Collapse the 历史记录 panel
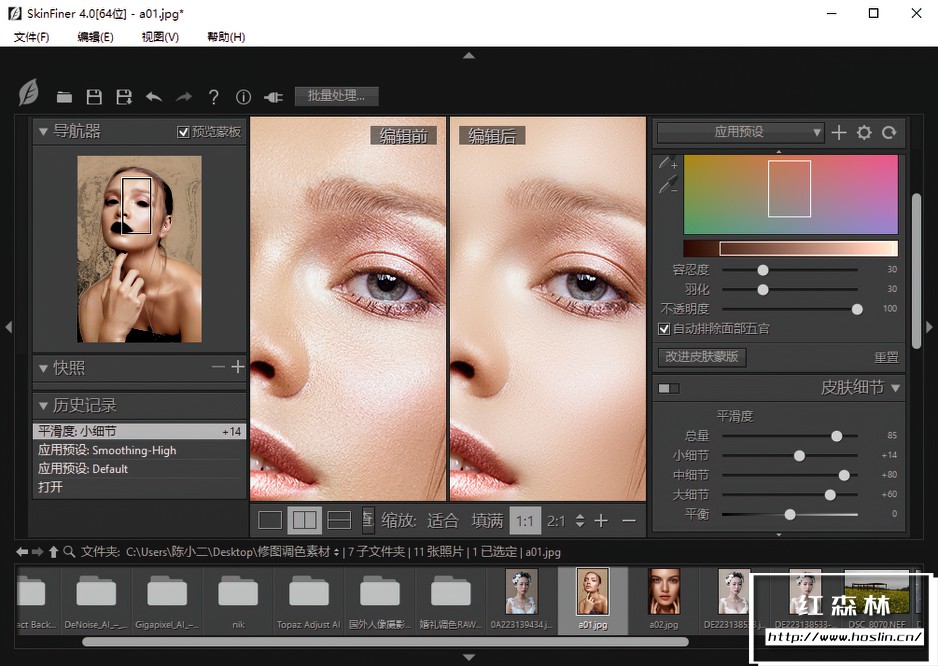Image resolution: width=938 pixels, height=666 pixels. point(43,405)
